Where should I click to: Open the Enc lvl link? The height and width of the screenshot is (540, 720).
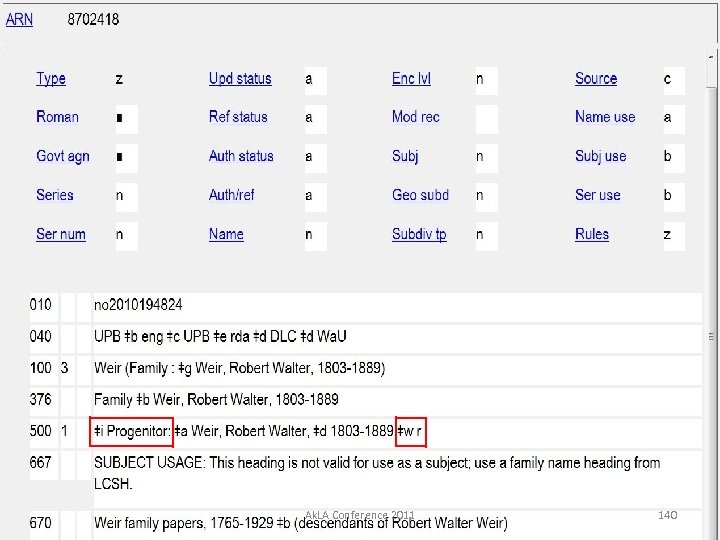(x=411, y=79)
